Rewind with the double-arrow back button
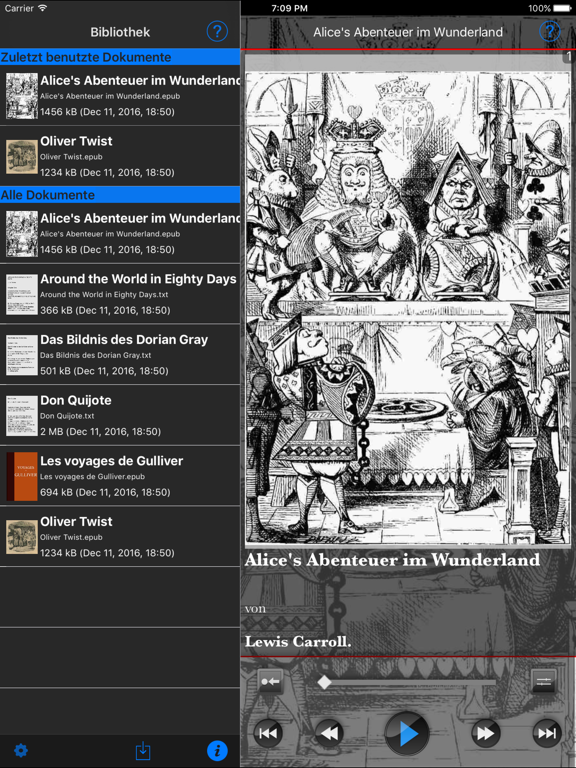Viewport: 576px width, 768px height. 329,733
